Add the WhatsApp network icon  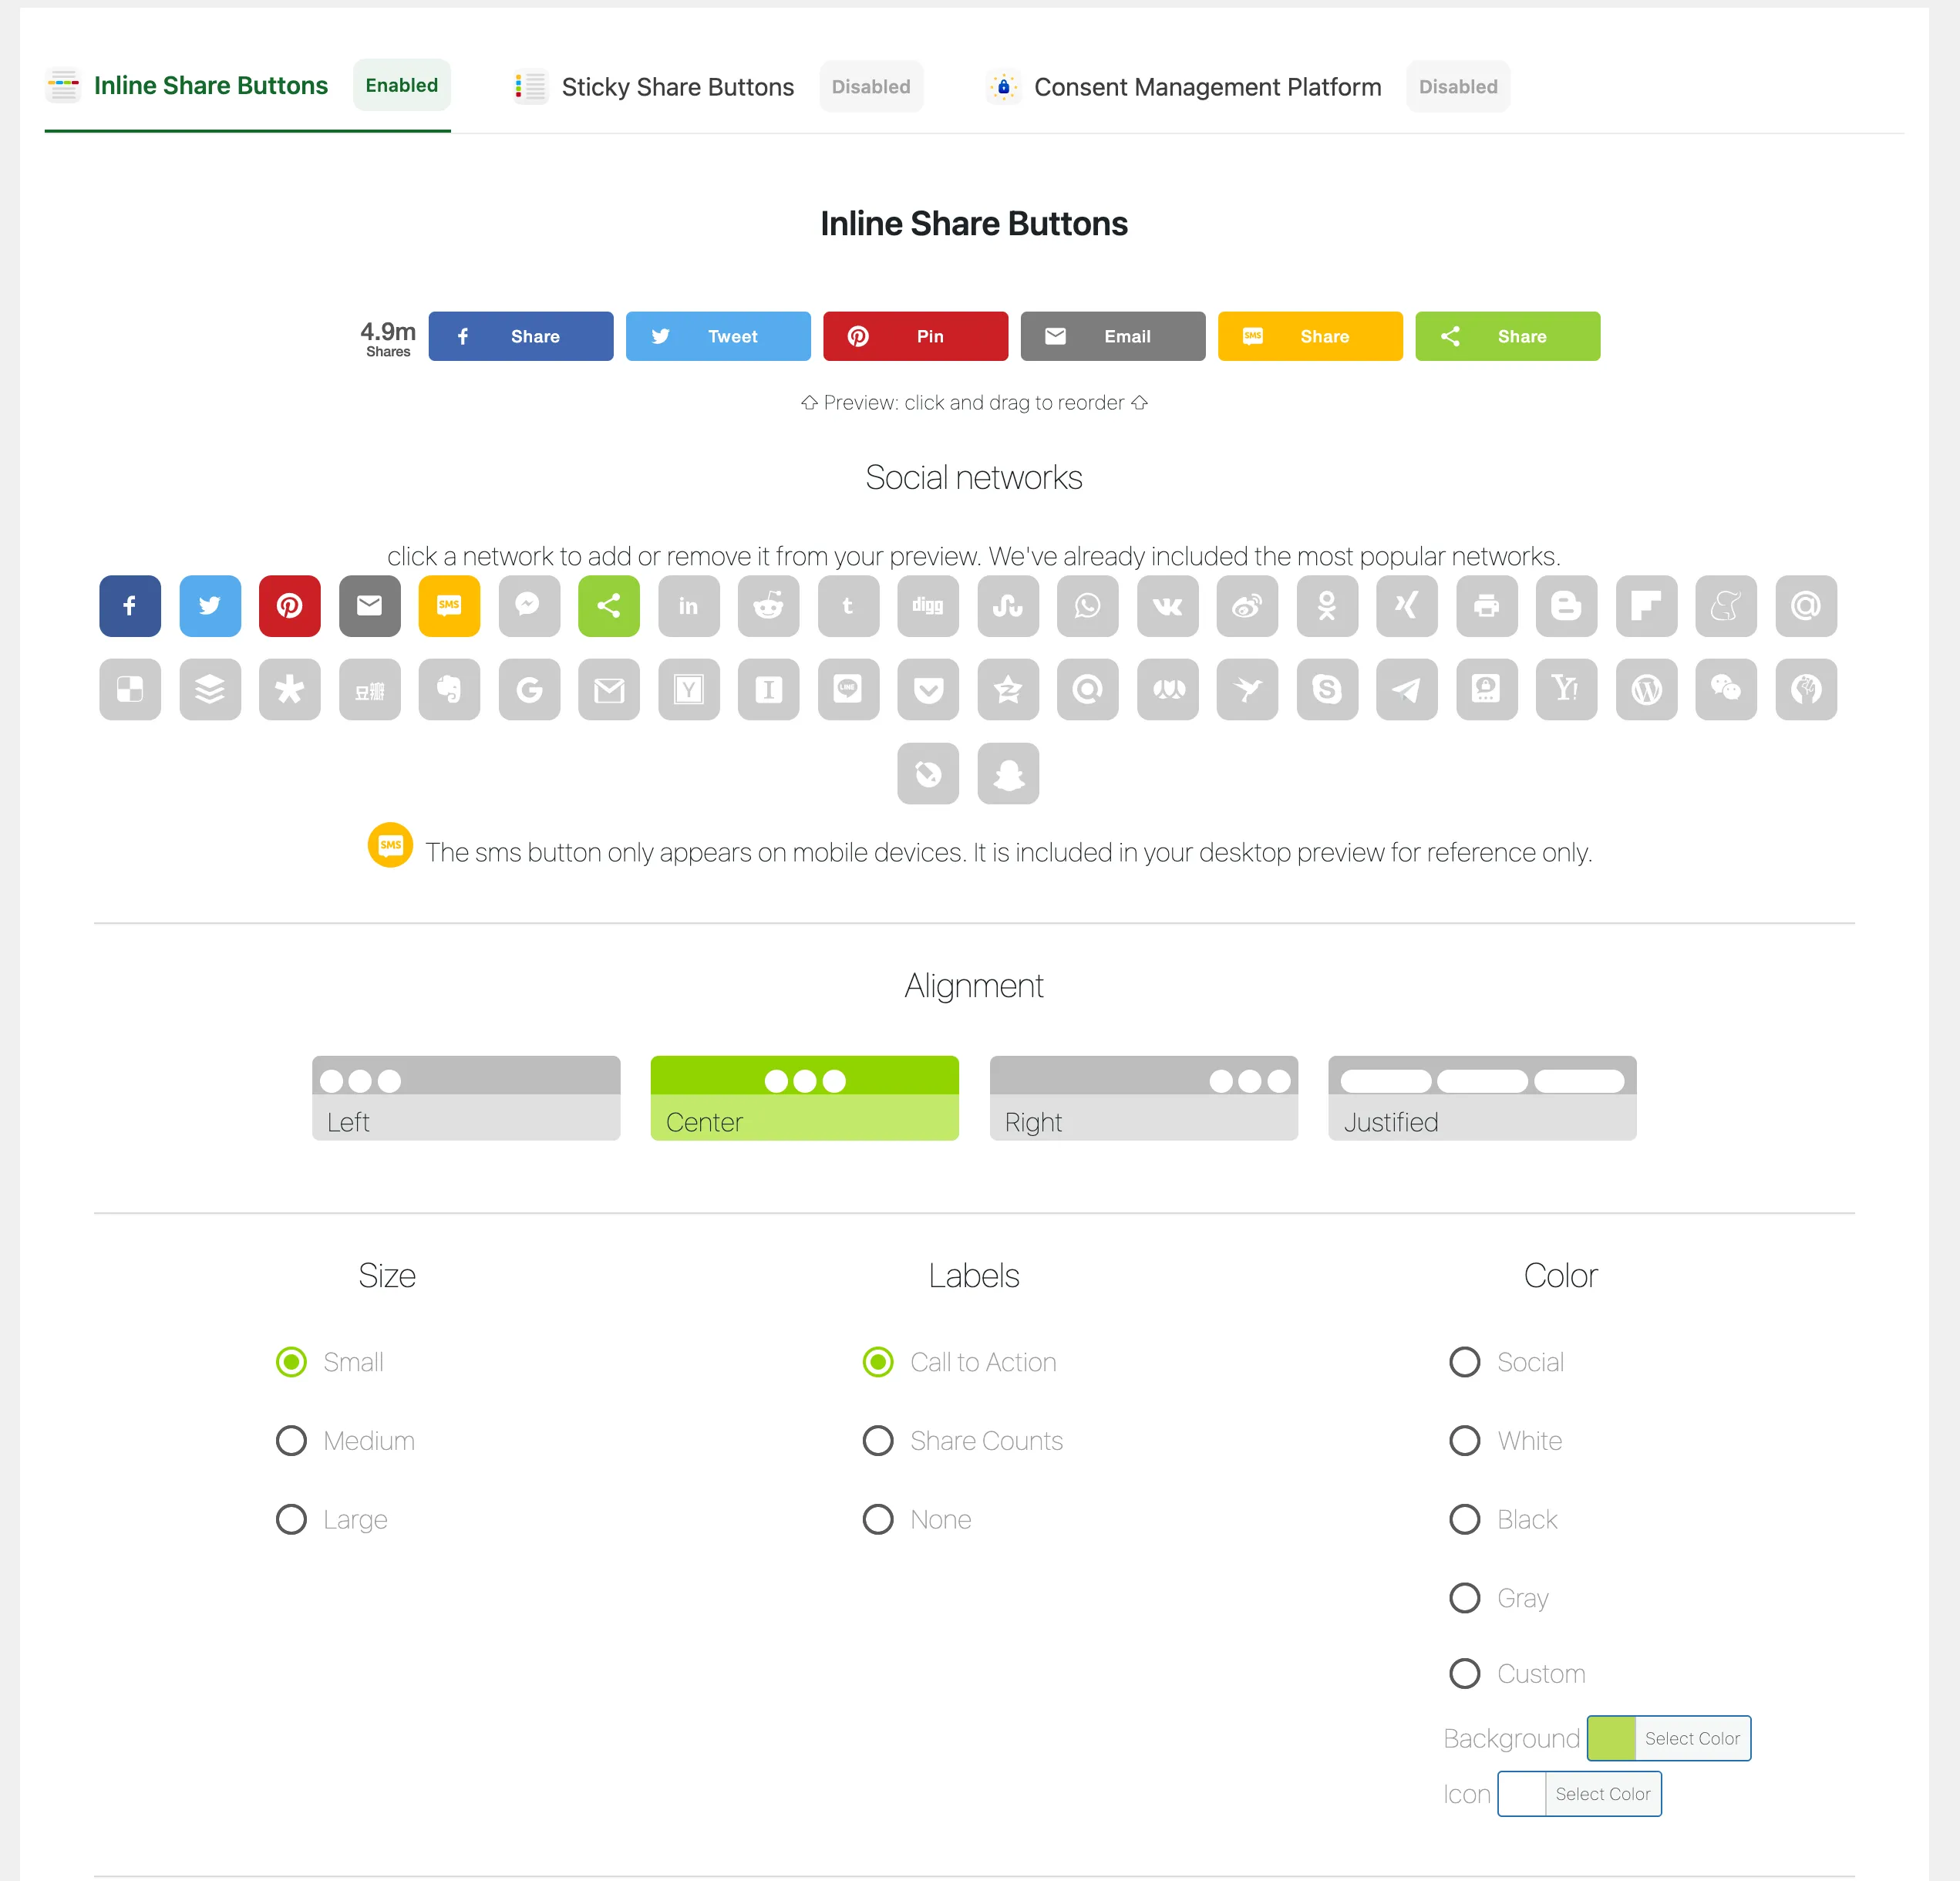click(x=1087, y=605)
